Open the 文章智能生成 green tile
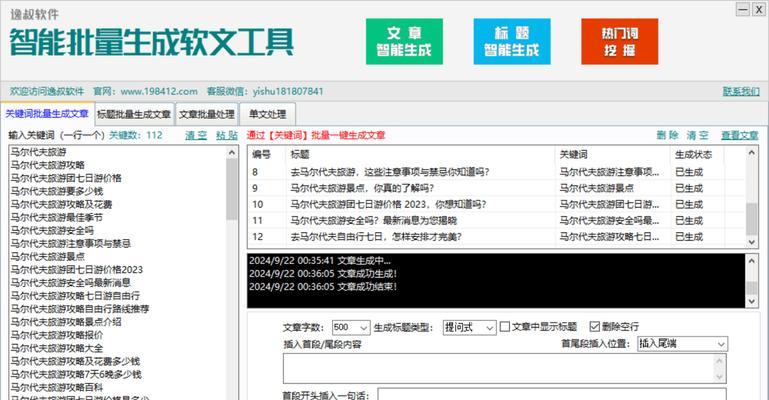 coord(404,42)
